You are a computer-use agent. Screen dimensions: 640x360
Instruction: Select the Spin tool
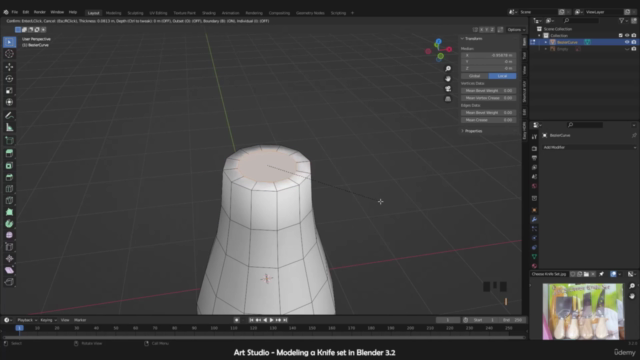click(x=9, y=224)
